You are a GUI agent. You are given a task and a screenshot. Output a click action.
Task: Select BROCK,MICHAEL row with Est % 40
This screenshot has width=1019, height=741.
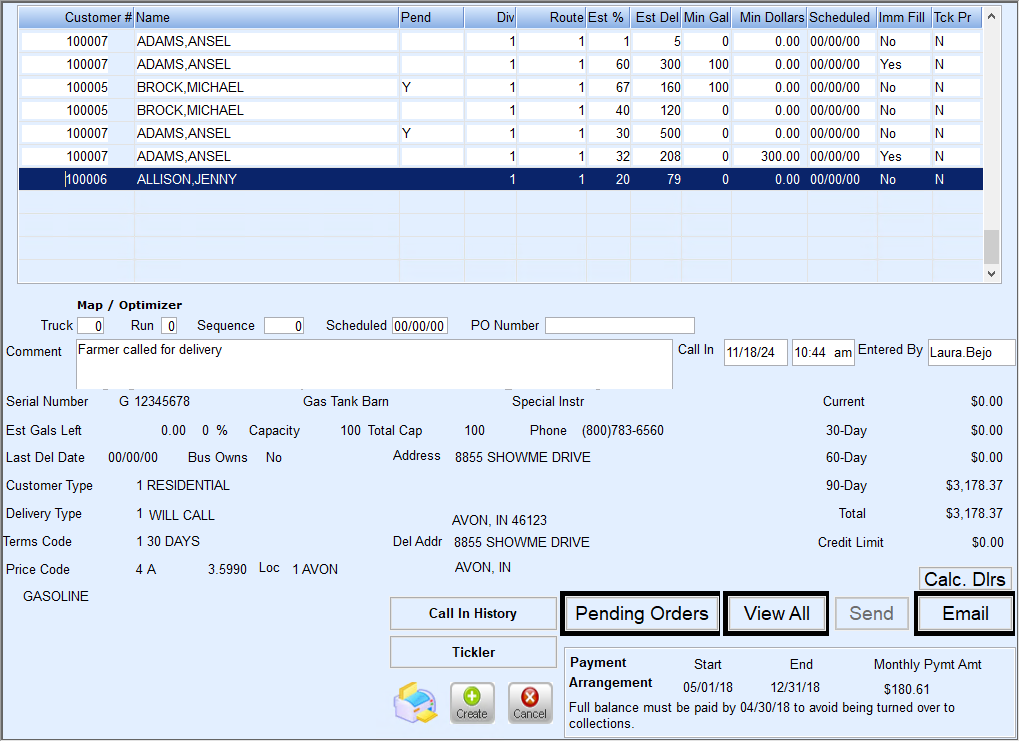tap(500, 110)
